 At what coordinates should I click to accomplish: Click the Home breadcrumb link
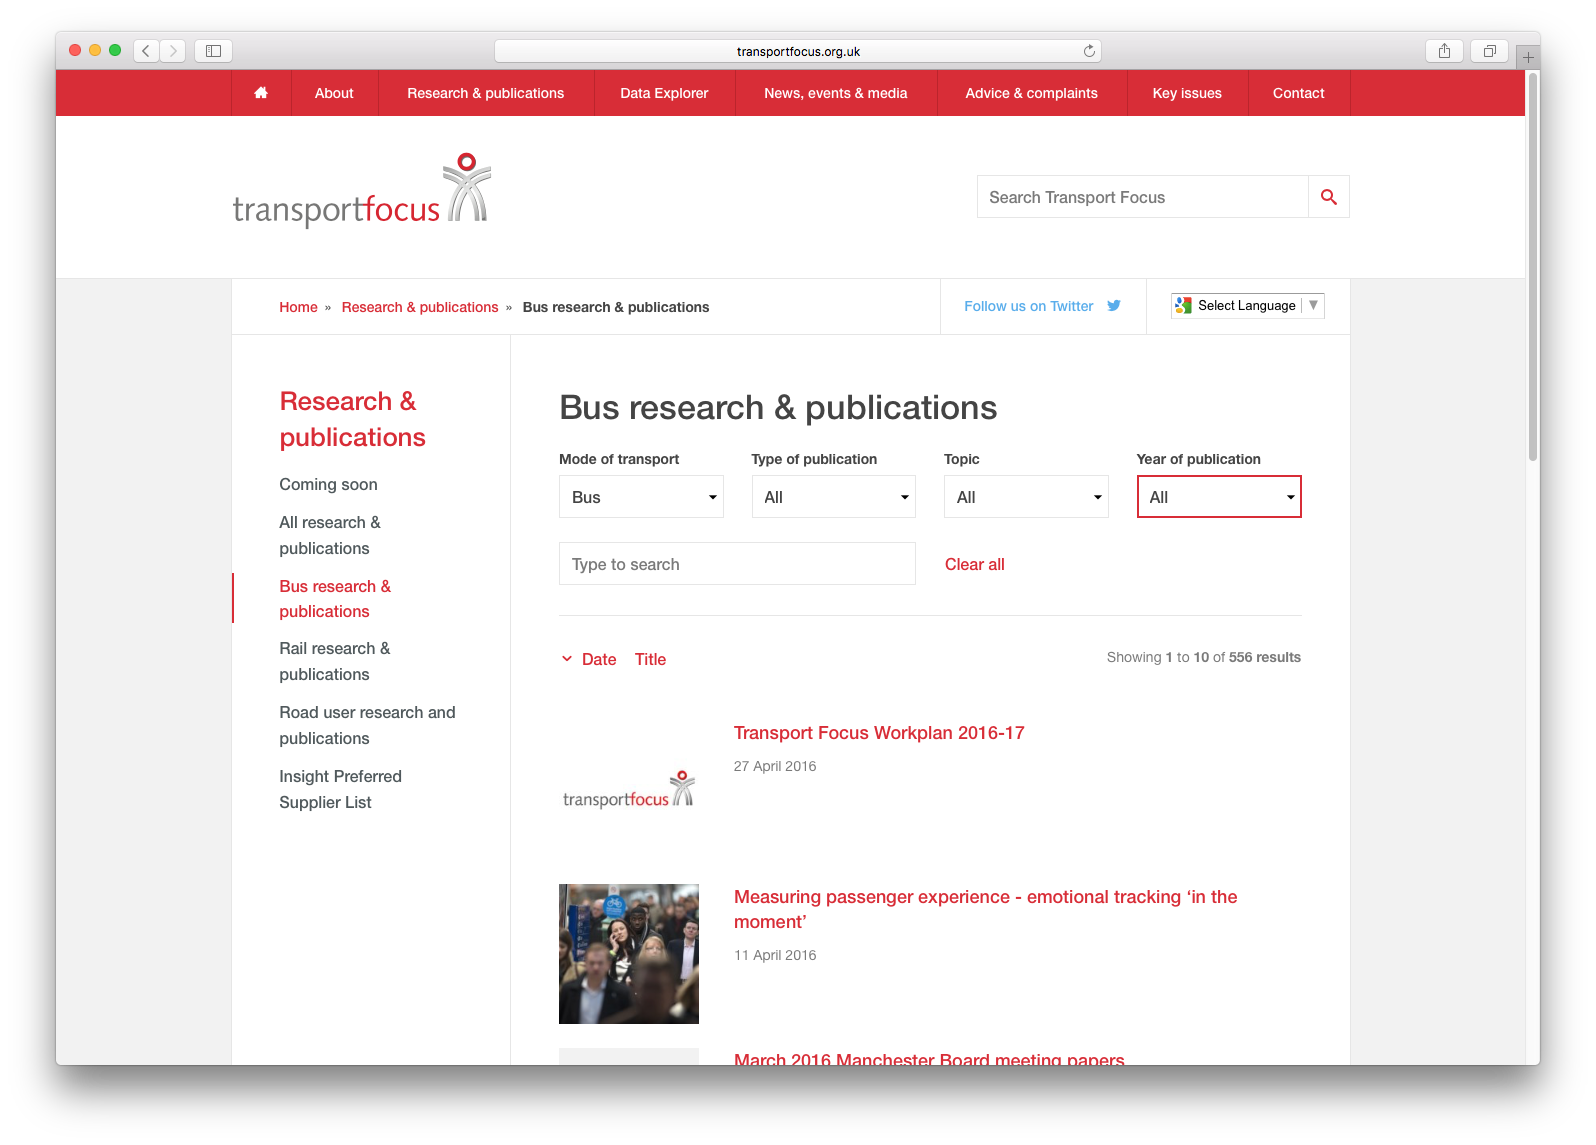pyautogui.click(x=298, y=307)
